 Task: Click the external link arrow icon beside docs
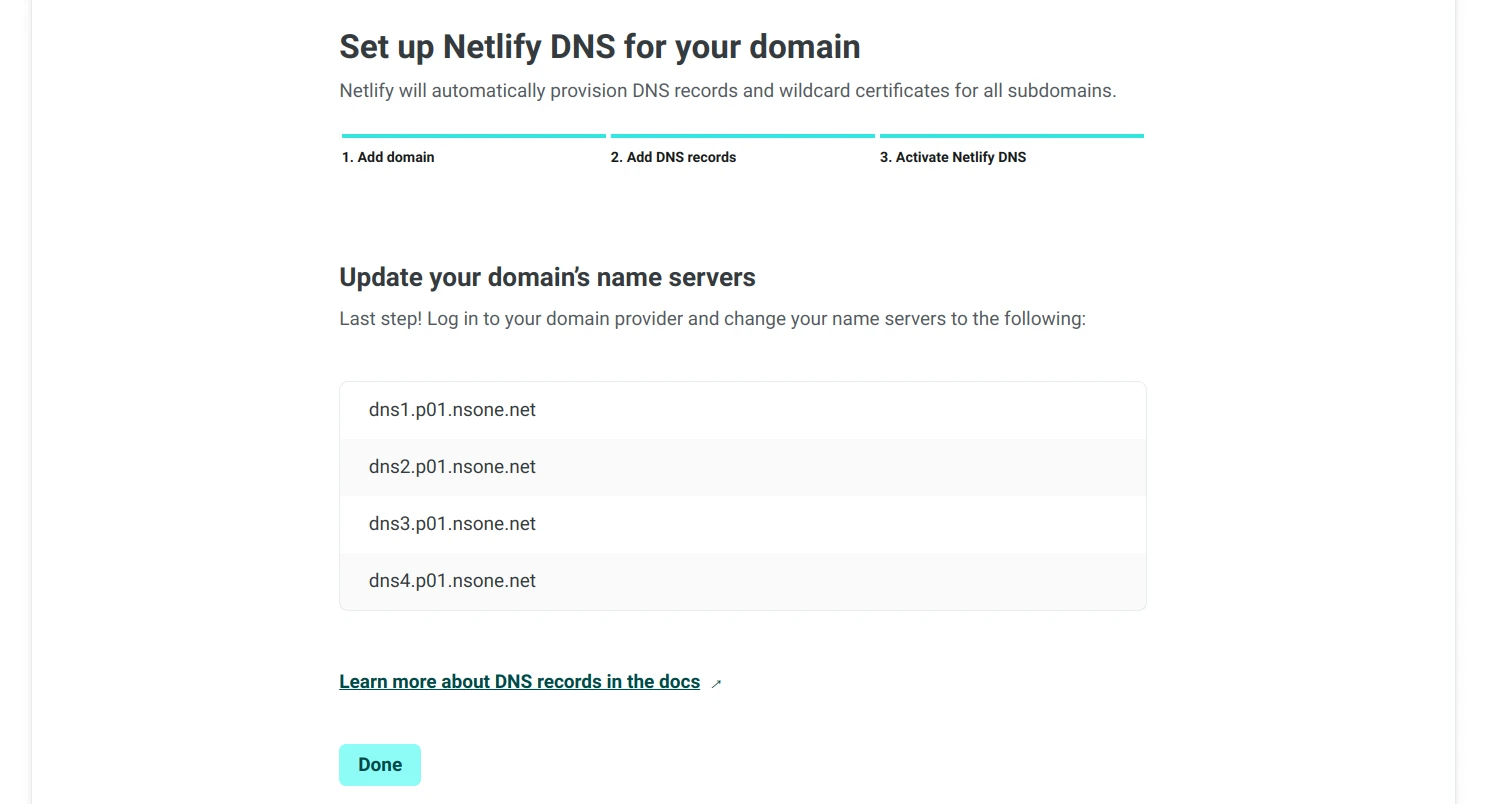[x=716, y=684]
